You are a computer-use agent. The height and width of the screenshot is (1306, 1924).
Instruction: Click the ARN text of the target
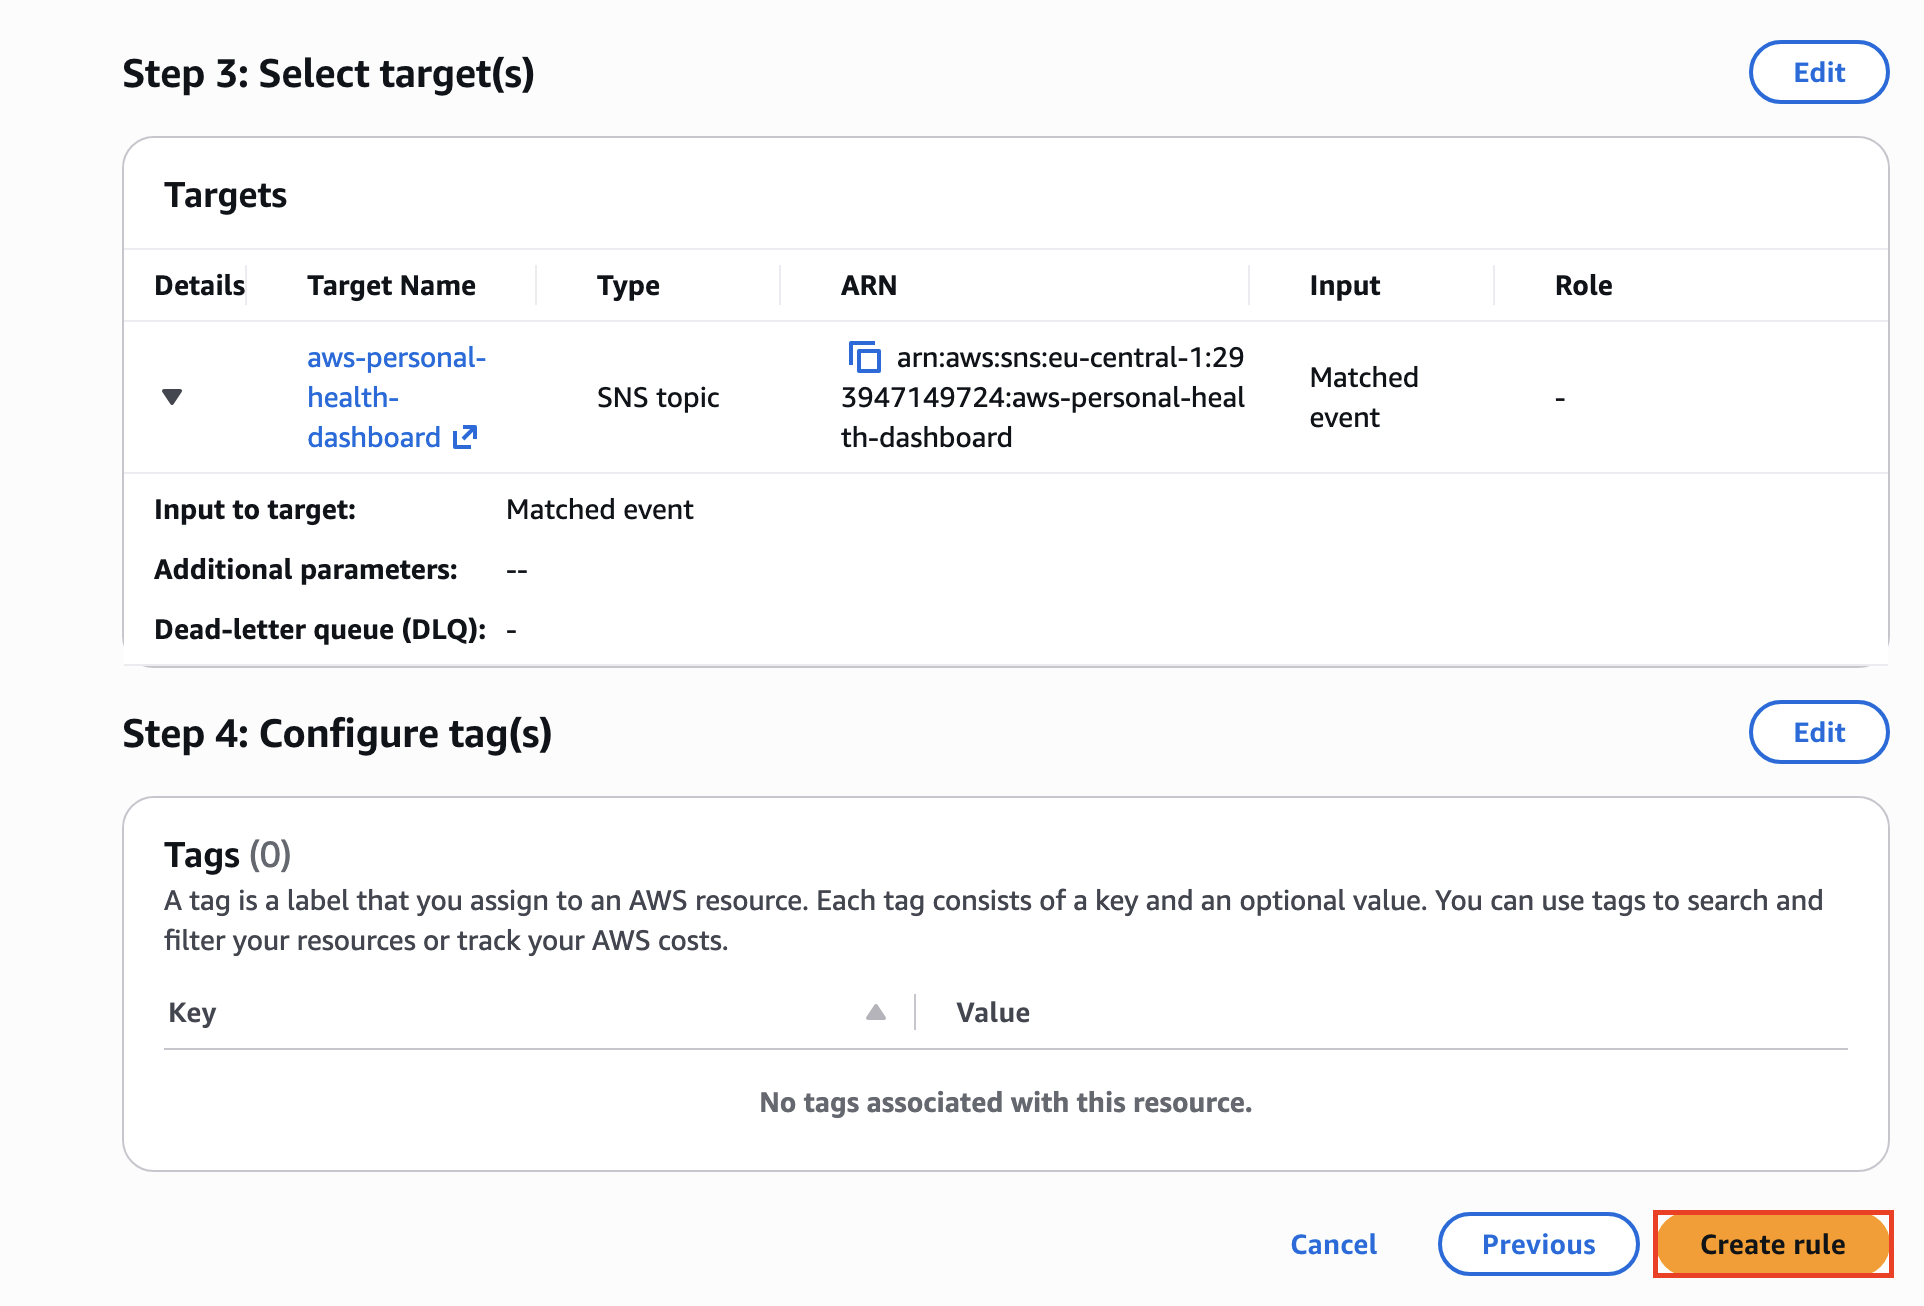pos(1043,397)
